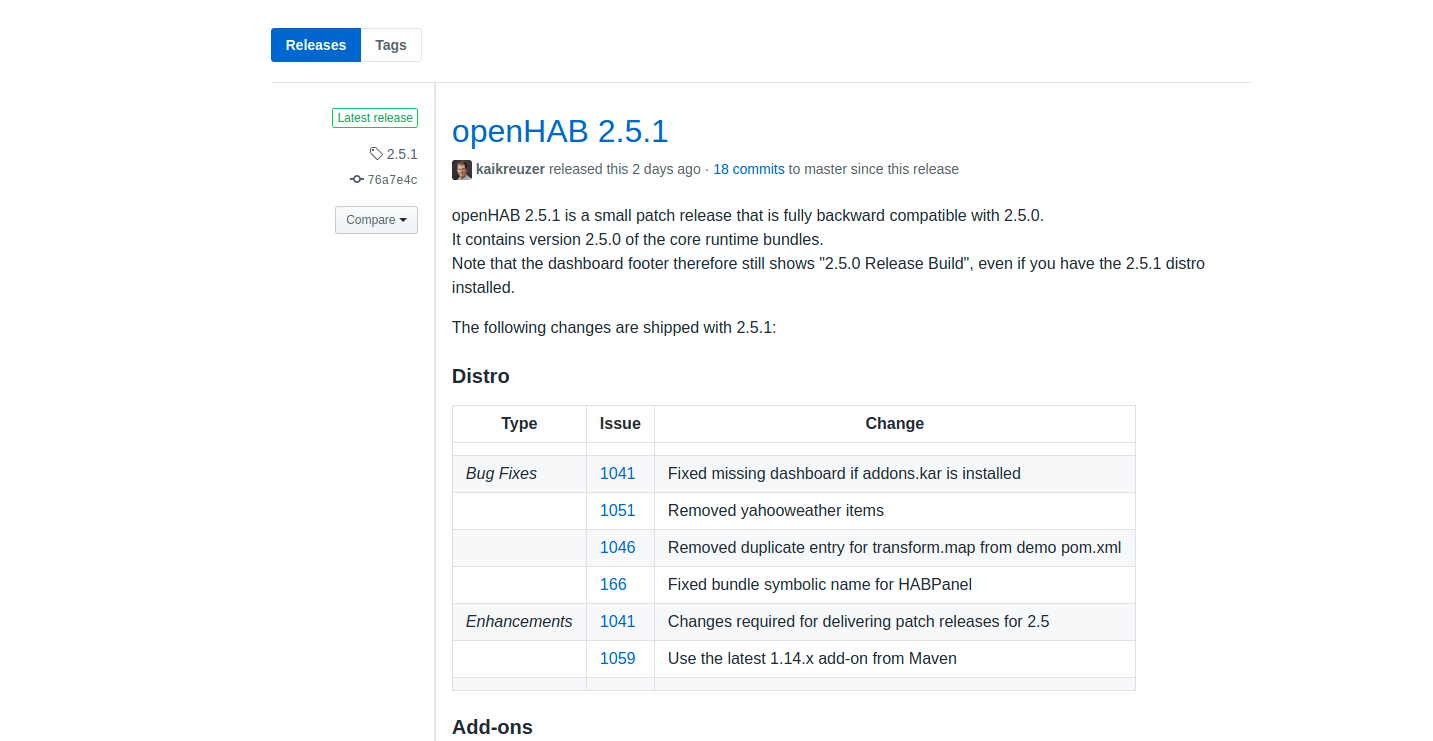Expand the Compare dropdown
Viewport: 1433px width, 741px height.
(x=376, y=219)
